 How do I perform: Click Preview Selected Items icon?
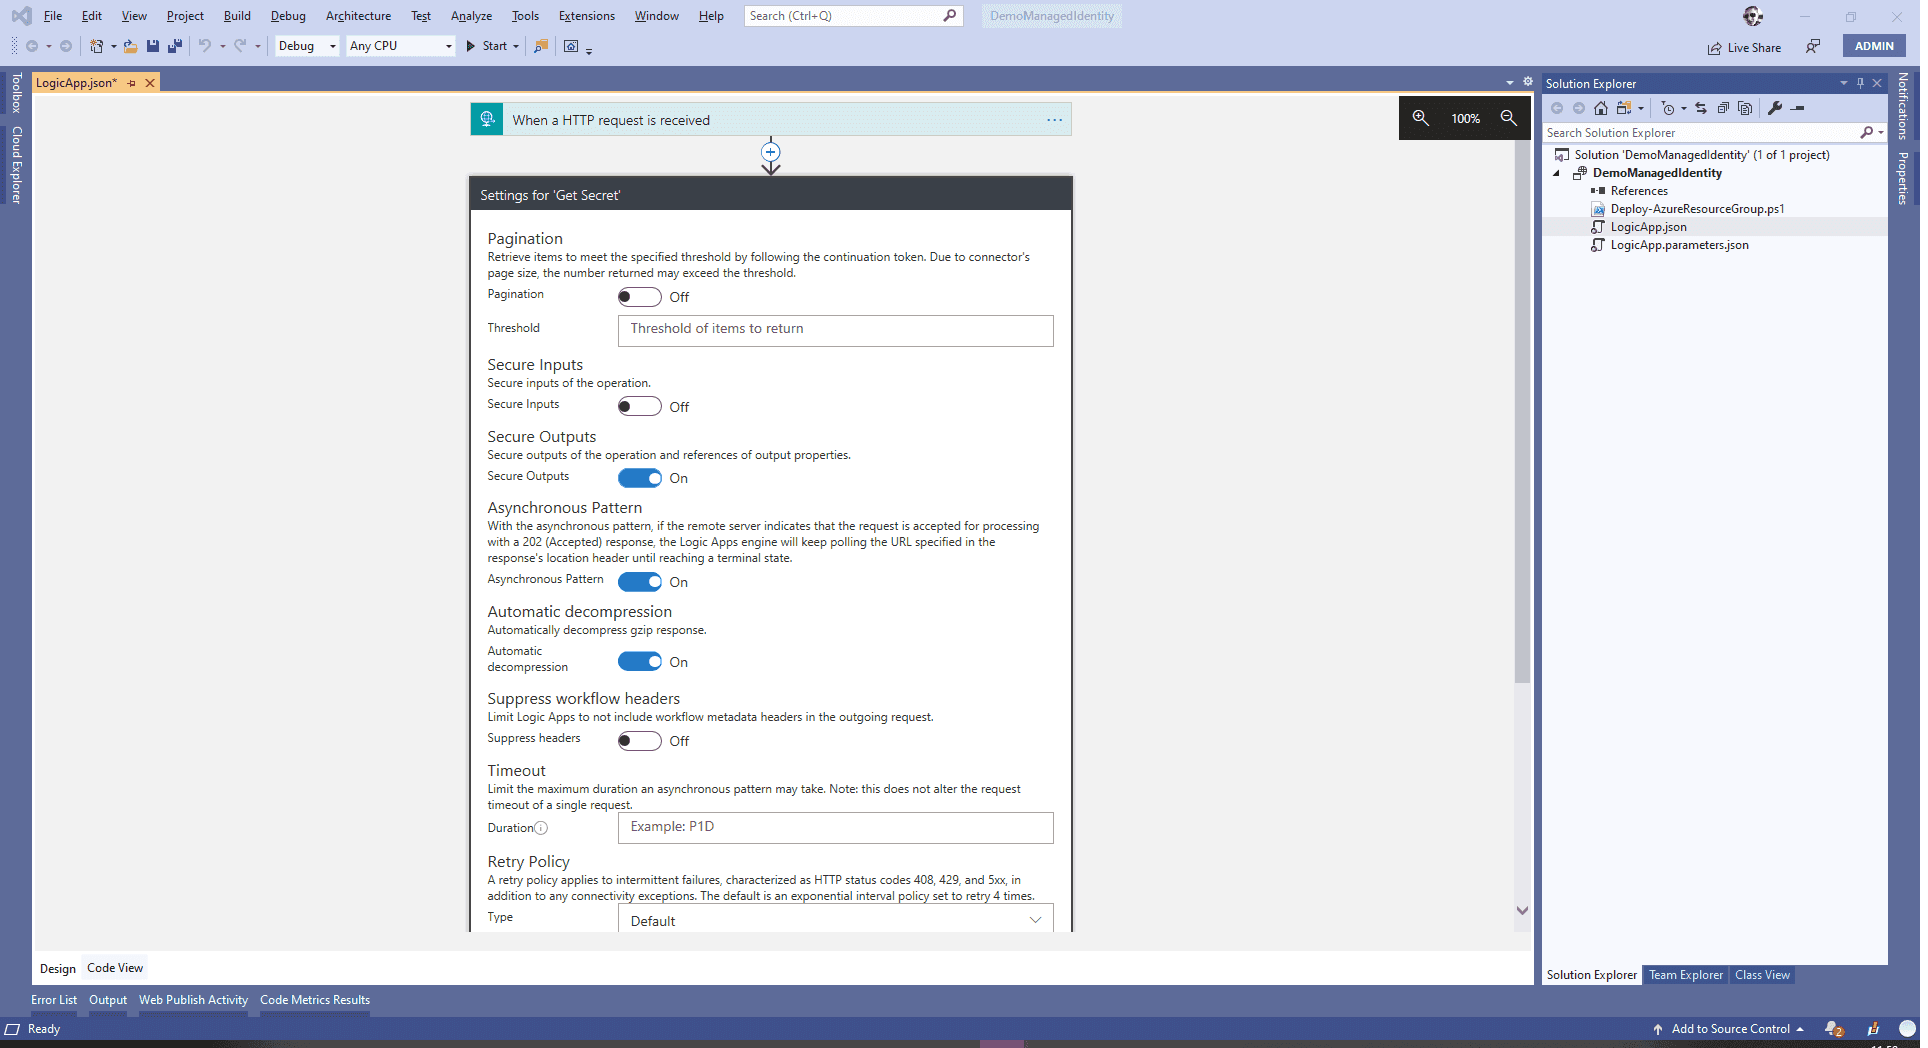point(1798,108)
